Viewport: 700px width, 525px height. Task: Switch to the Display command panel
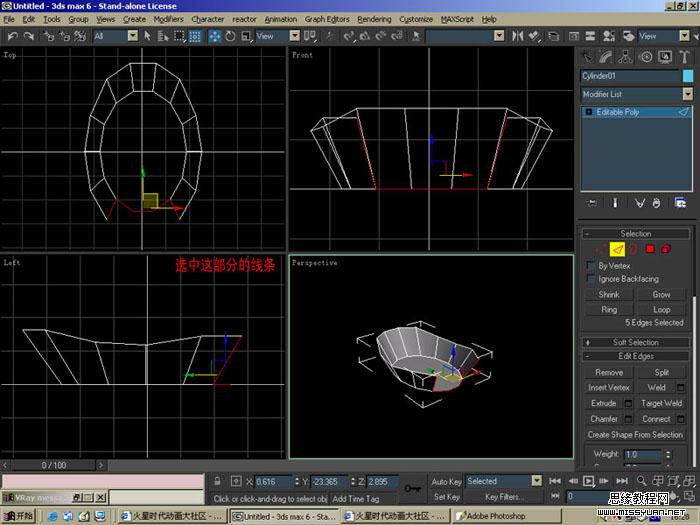coord(665,57)
